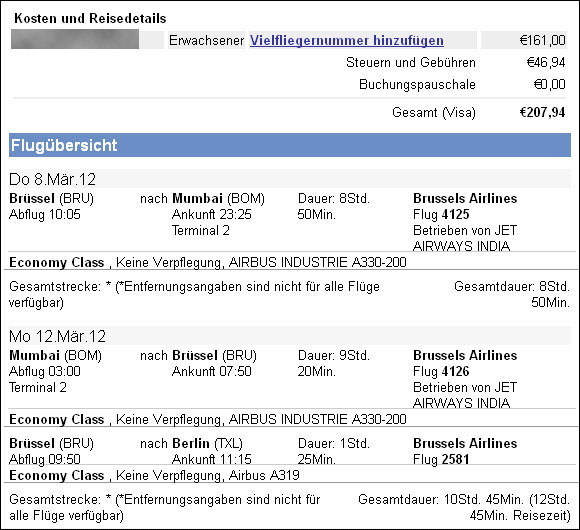Select the Mo 12.Mär.12 date heading

57,336
